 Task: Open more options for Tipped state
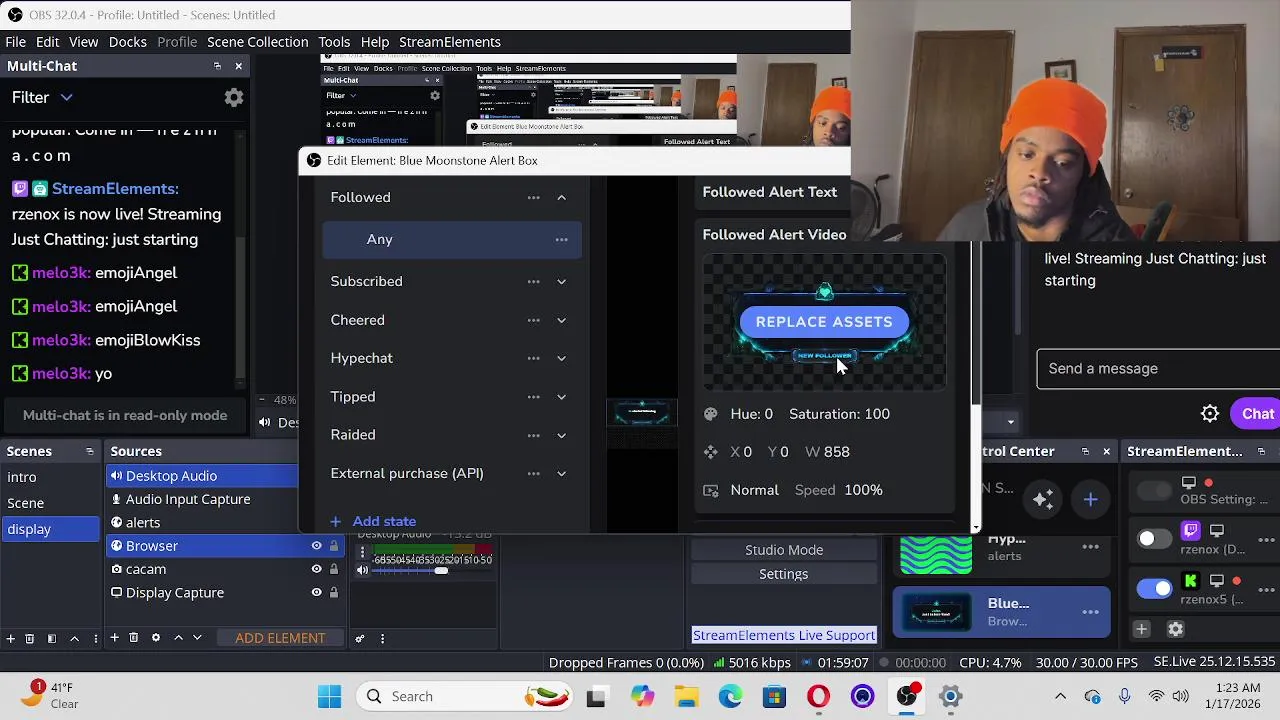coord(533,397)
